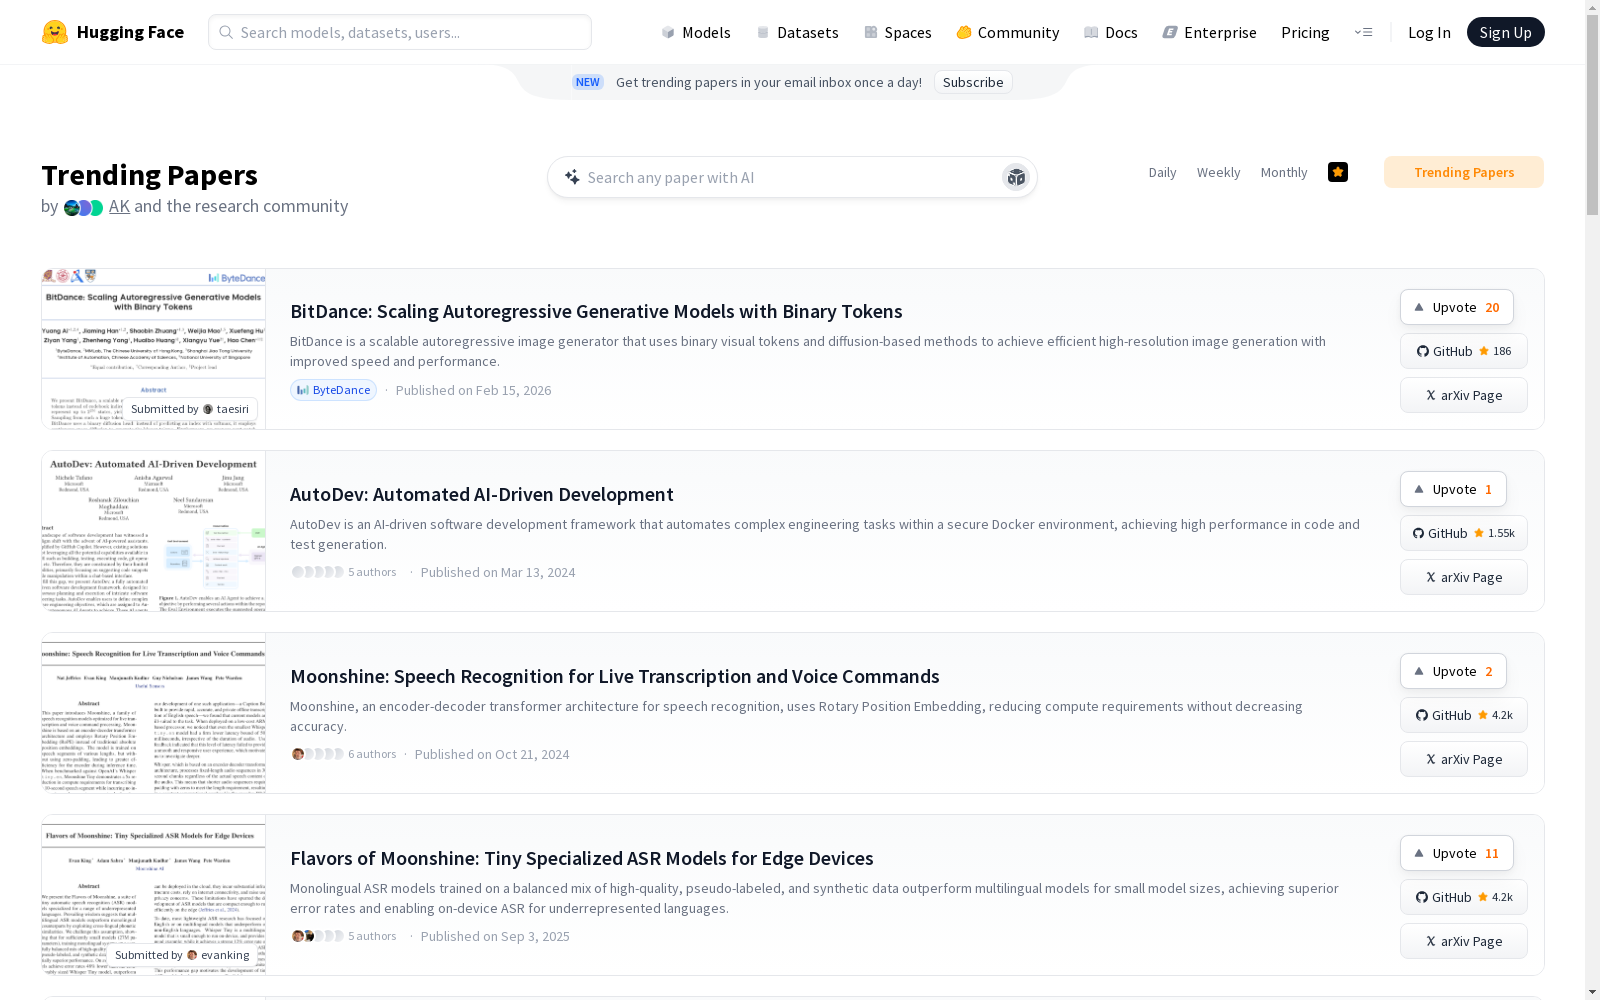Open Models page from navigation
The height and width of the screenshot is (1000, 1600).
[696, 32]
